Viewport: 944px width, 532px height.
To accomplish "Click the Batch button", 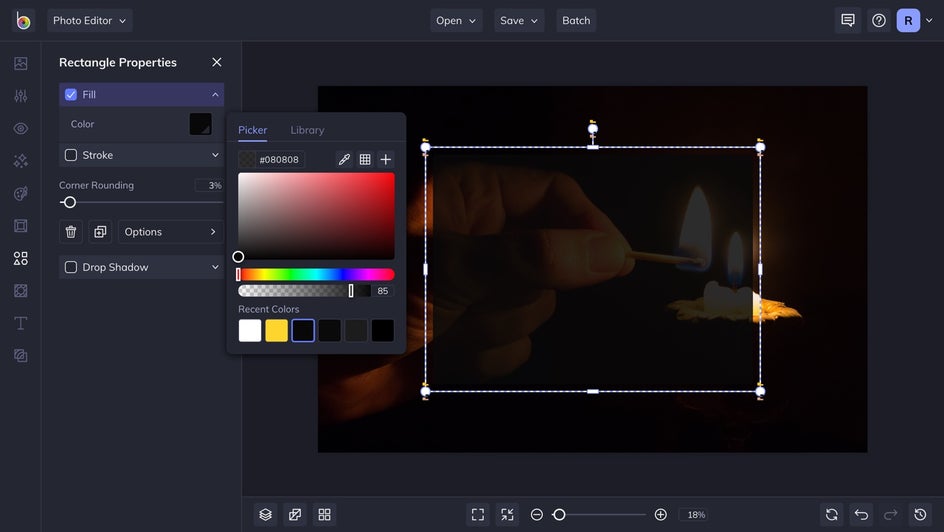I will point(576,20).
